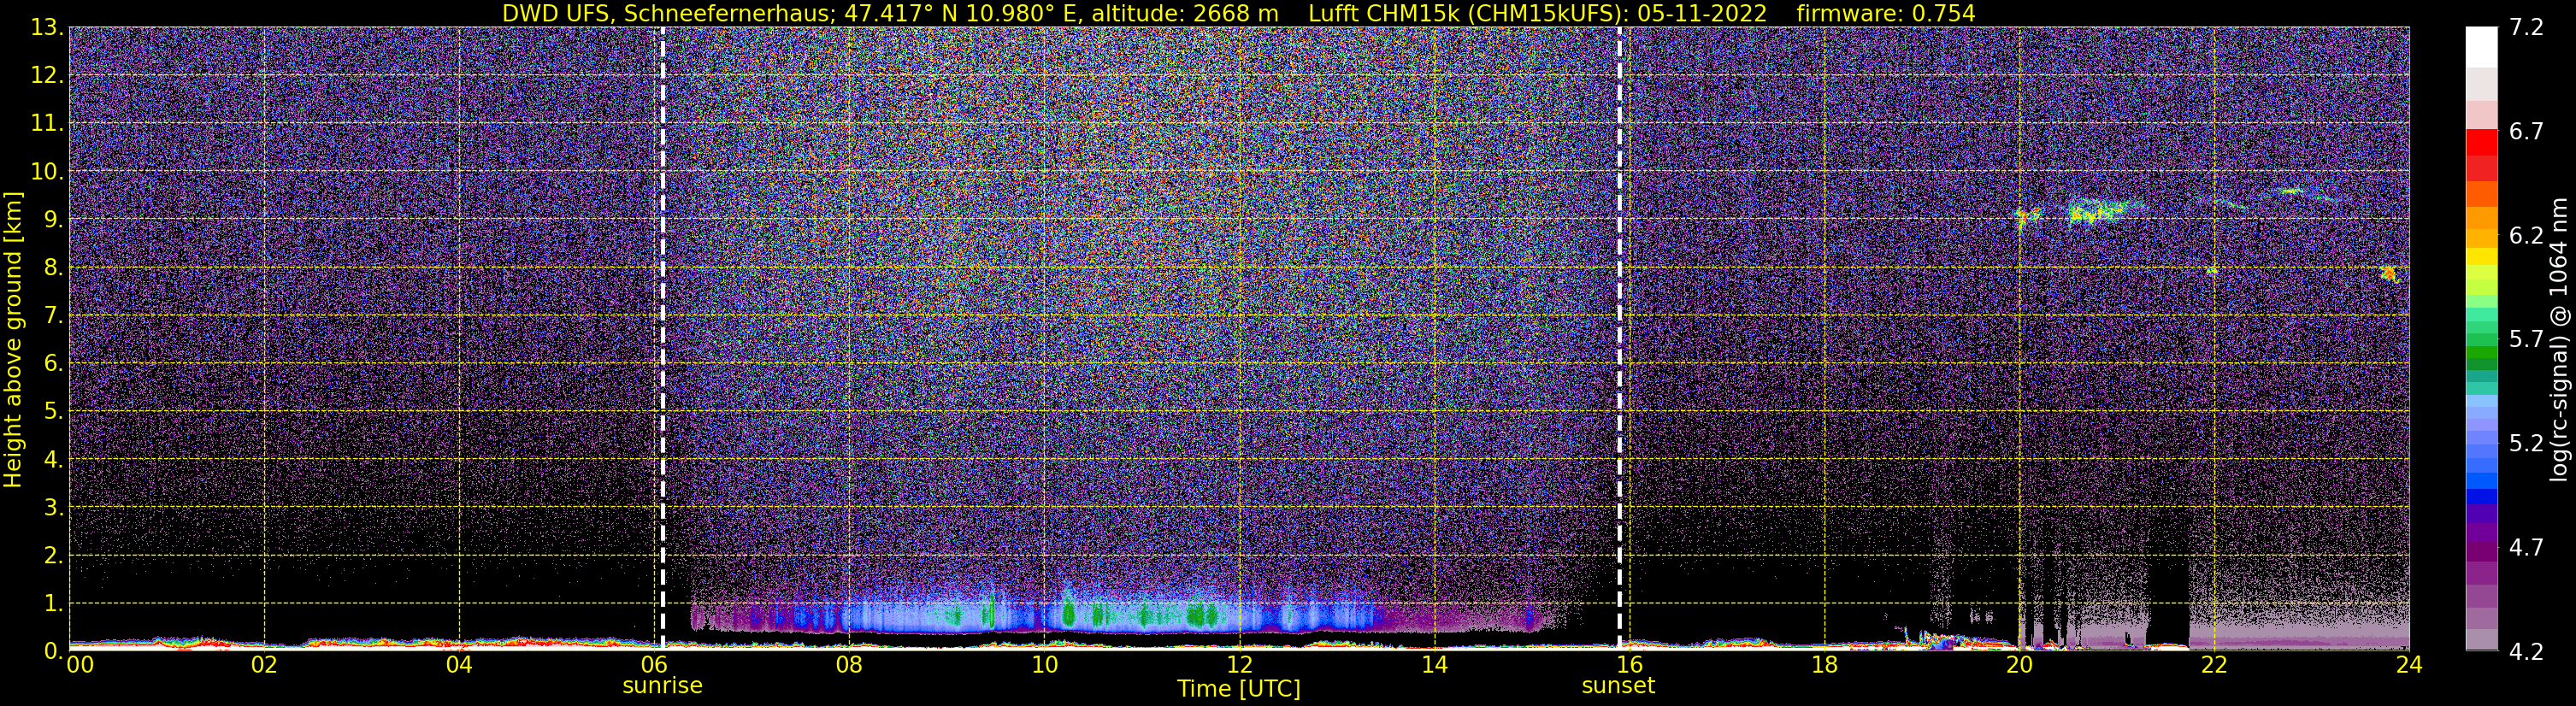Click the colorbar value 6.7
Image resolution: width=2576 pixels, height=706 pixels.
(x=2526, y=132)
